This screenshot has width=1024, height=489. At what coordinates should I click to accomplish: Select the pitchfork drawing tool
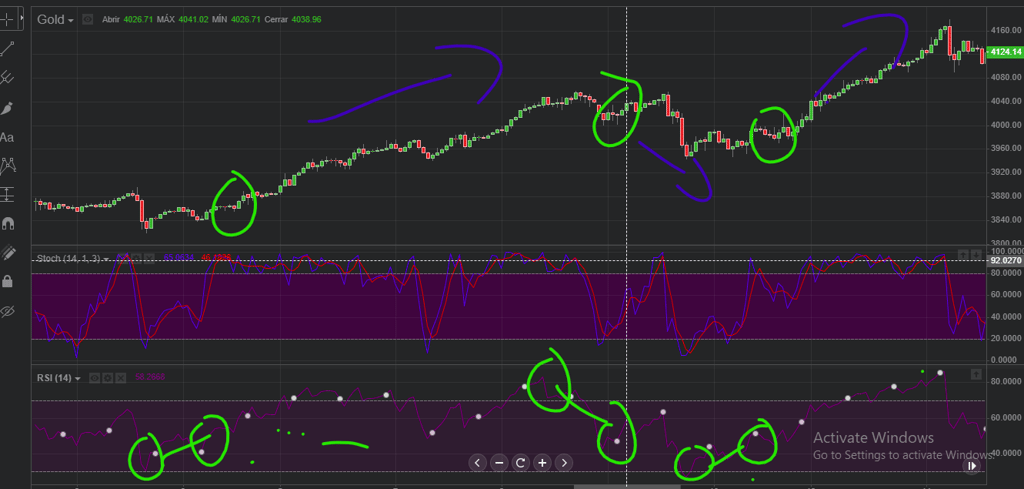tap(7, 78)
